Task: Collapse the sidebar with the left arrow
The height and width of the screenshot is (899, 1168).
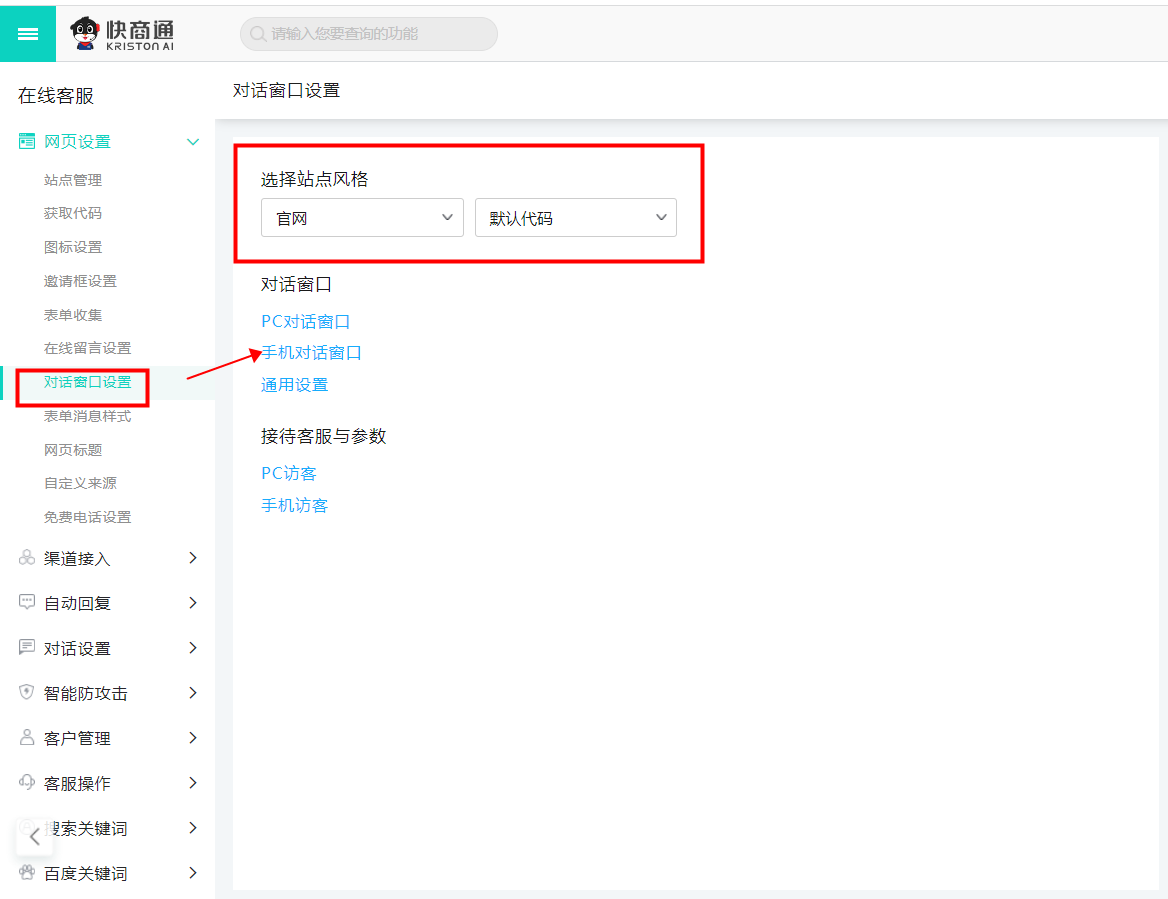Action: [x=34, y=837]
